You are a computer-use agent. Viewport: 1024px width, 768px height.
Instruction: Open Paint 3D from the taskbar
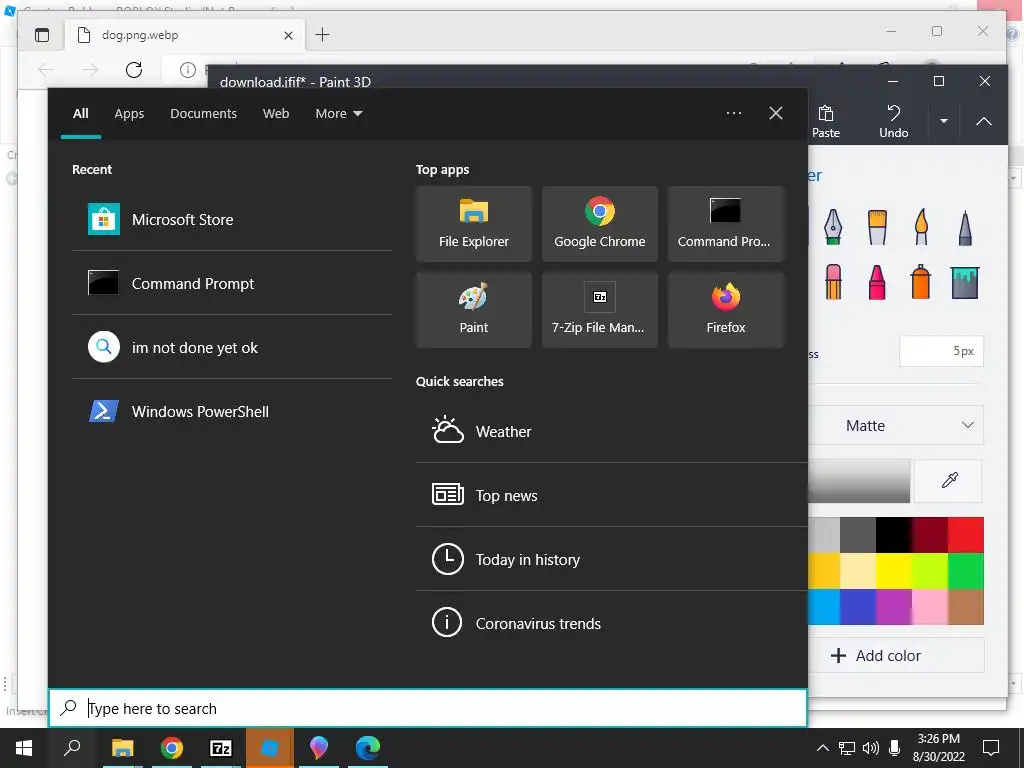coord(319,748)
